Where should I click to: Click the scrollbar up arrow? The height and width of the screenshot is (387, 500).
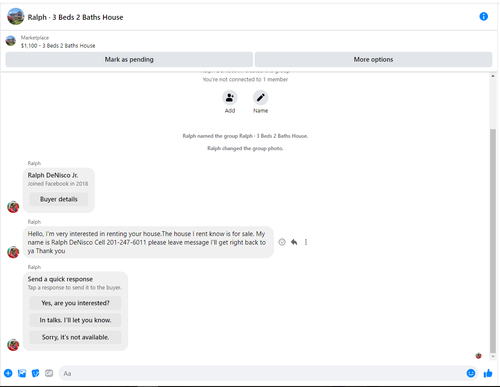(x=493, y=76)
